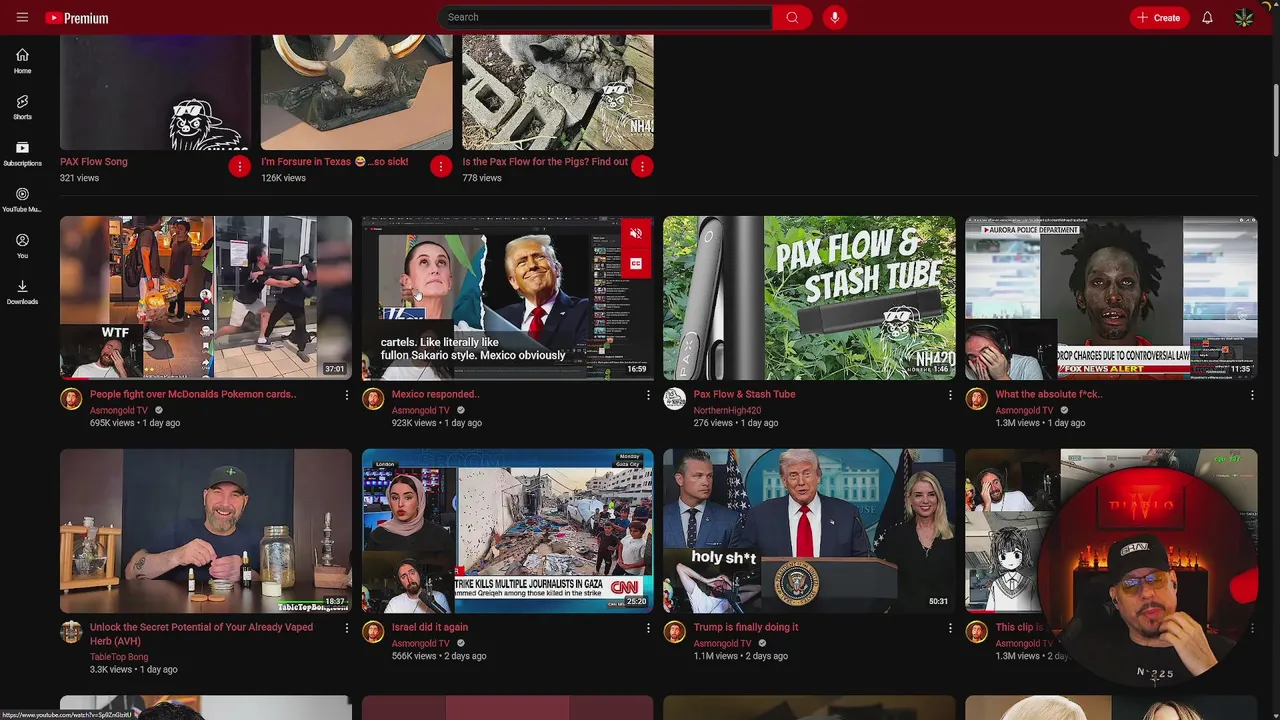Play the Mexico responded video thumbnail

pos(508,298)
